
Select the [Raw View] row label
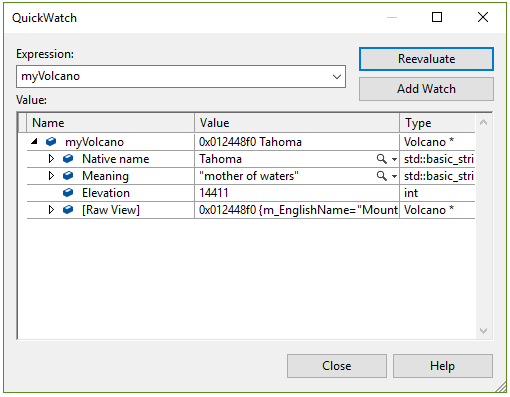pos(111,210)
